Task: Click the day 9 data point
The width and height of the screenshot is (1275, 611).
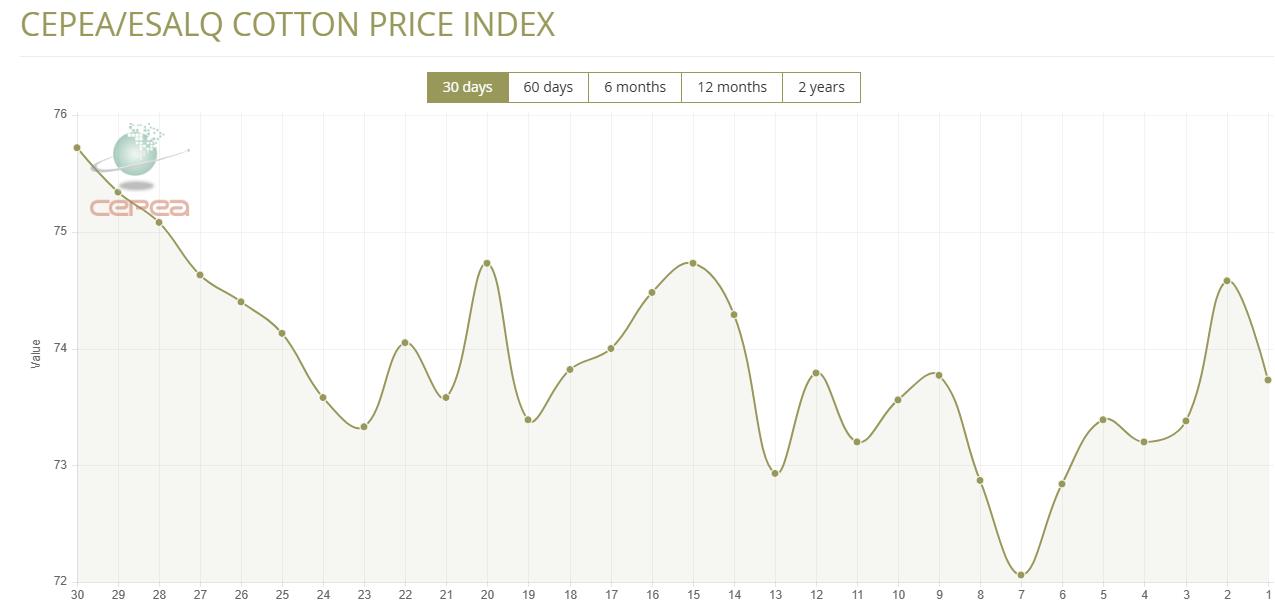Action: tap(939, 375)
